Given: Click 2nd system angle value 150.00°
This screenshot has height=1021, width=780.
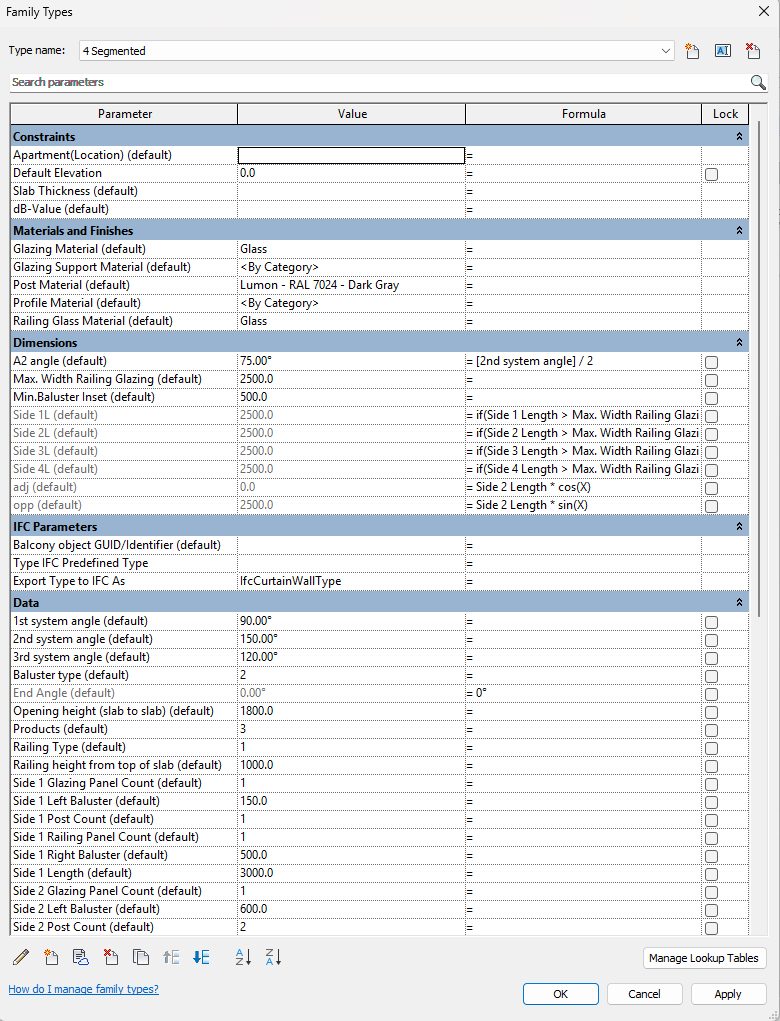Looking at the screenshot, I should coord(352,639).
